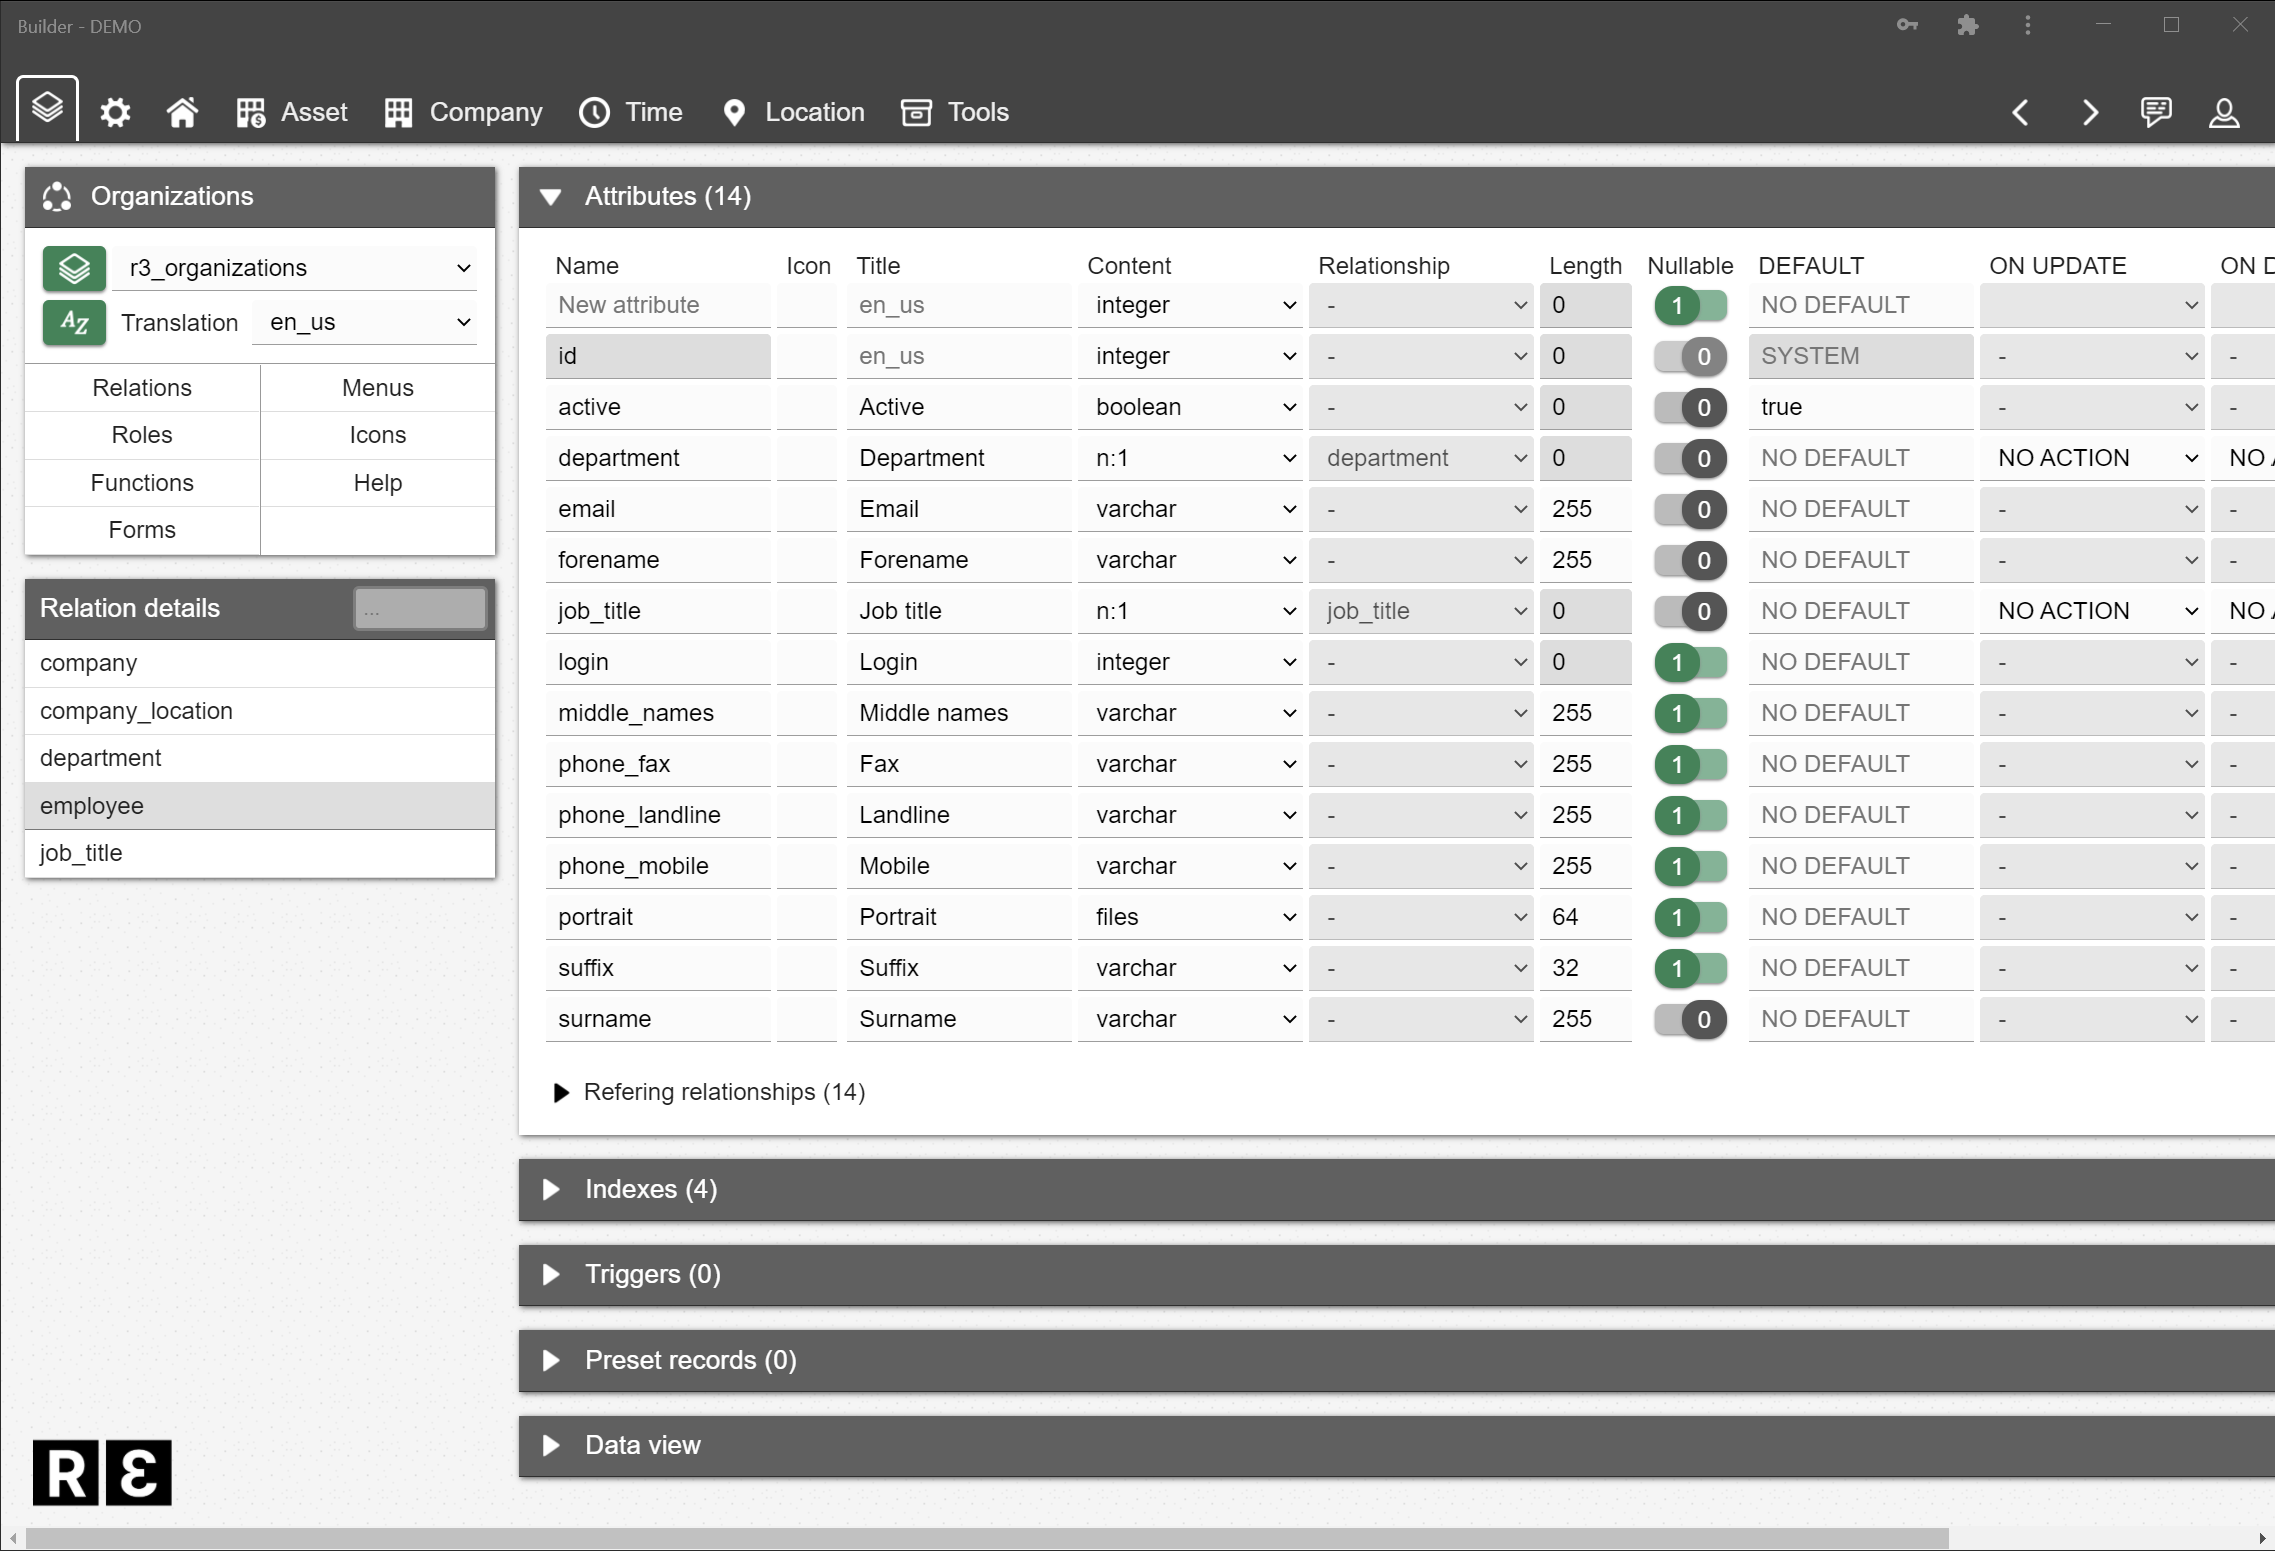Image resolution: width=2275 pixels, height=1551 pixels.
Task: Open the settings gear icon
Action: click(x=115, y=112)
